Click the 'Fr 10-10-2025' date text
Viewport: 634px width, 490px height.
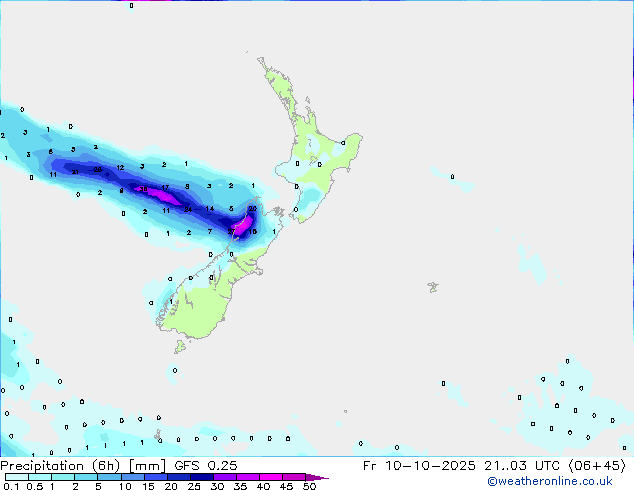click(x=419, y=466)
